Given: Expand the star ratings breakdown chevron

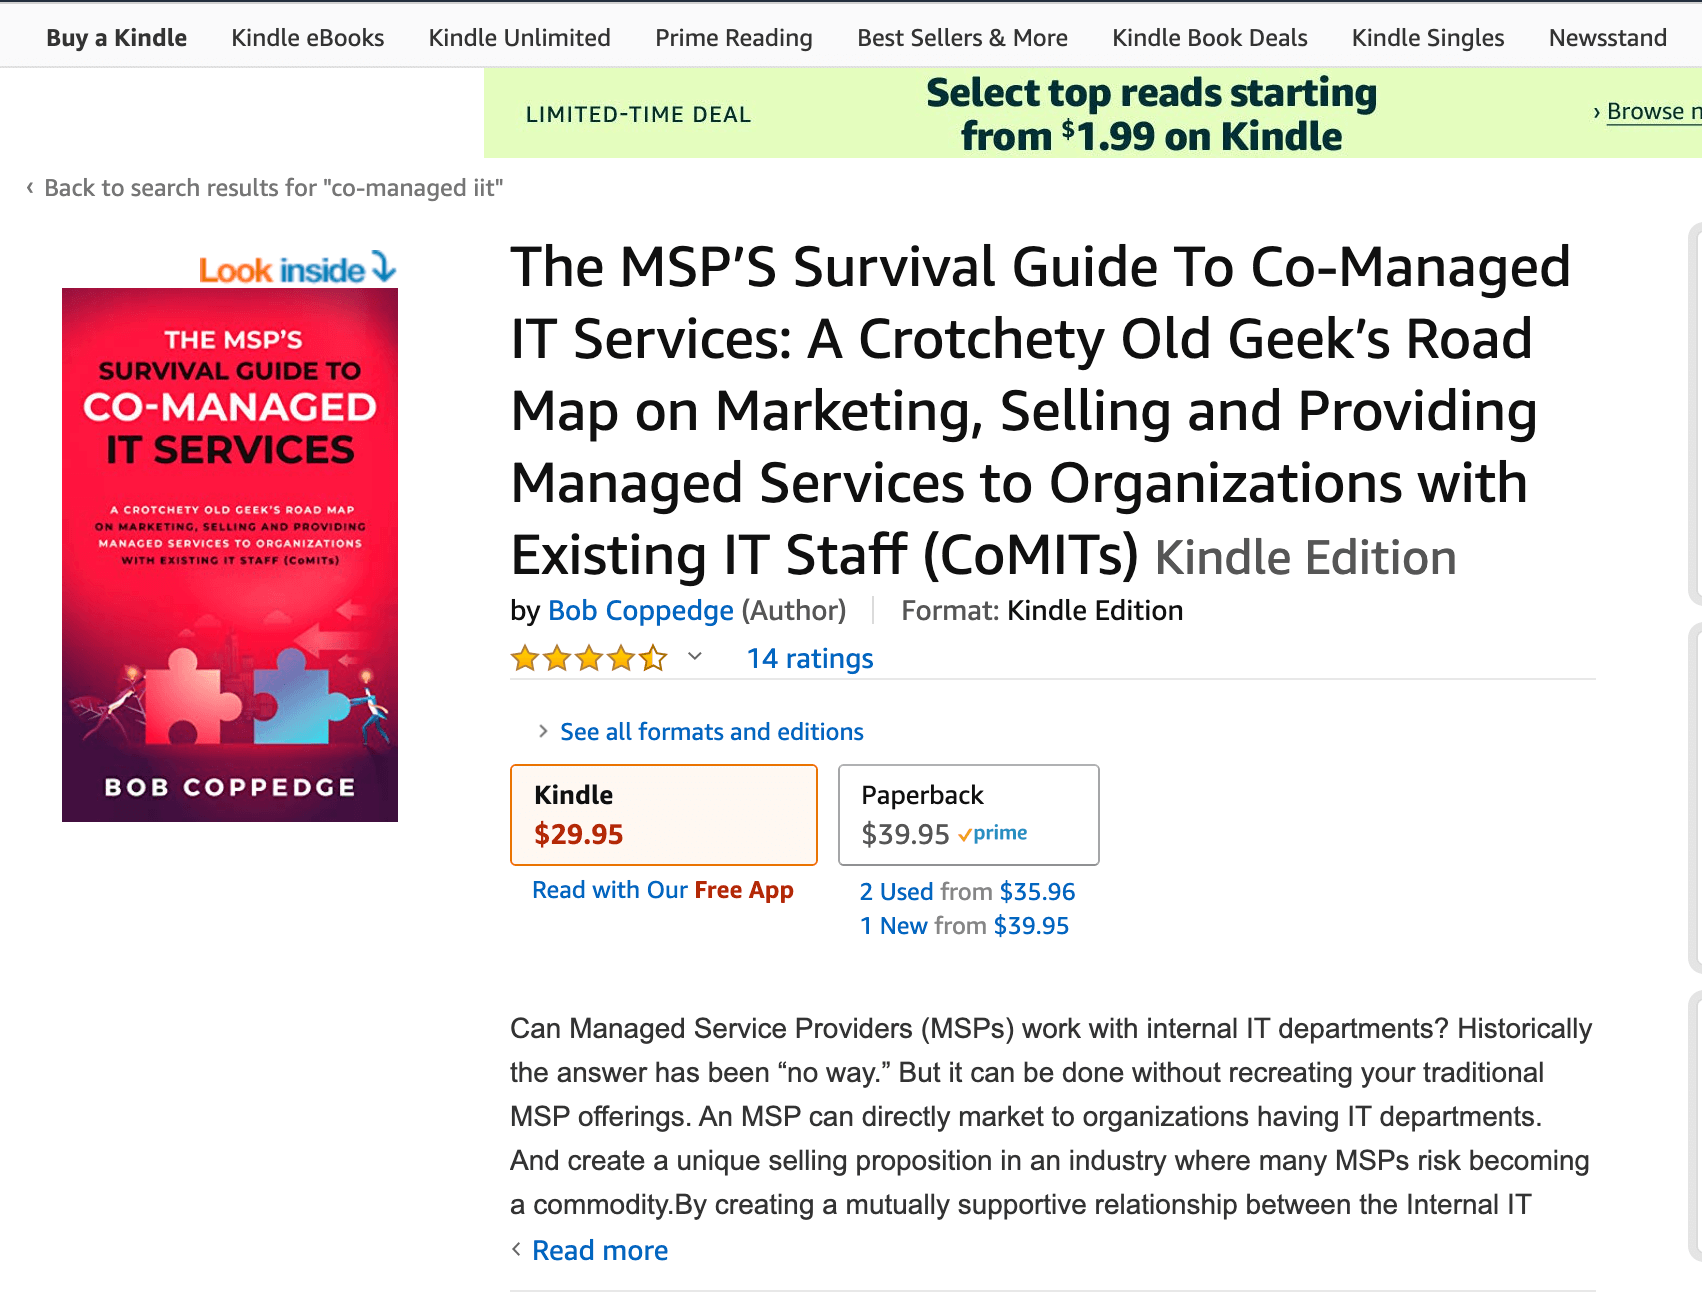Looking at the screenshot, I should (x=695, y=657).
